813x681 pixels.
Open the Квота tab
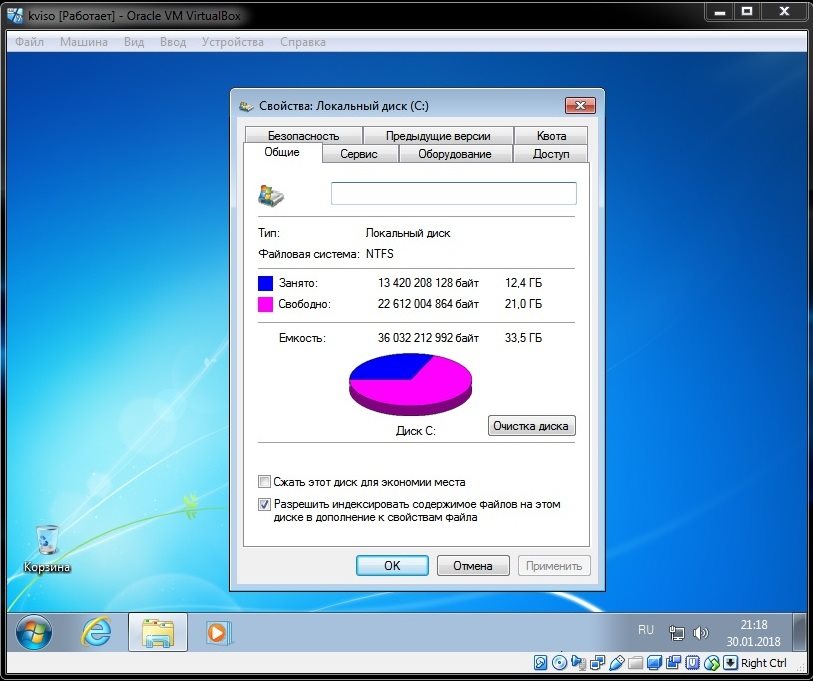click(551, 135)
